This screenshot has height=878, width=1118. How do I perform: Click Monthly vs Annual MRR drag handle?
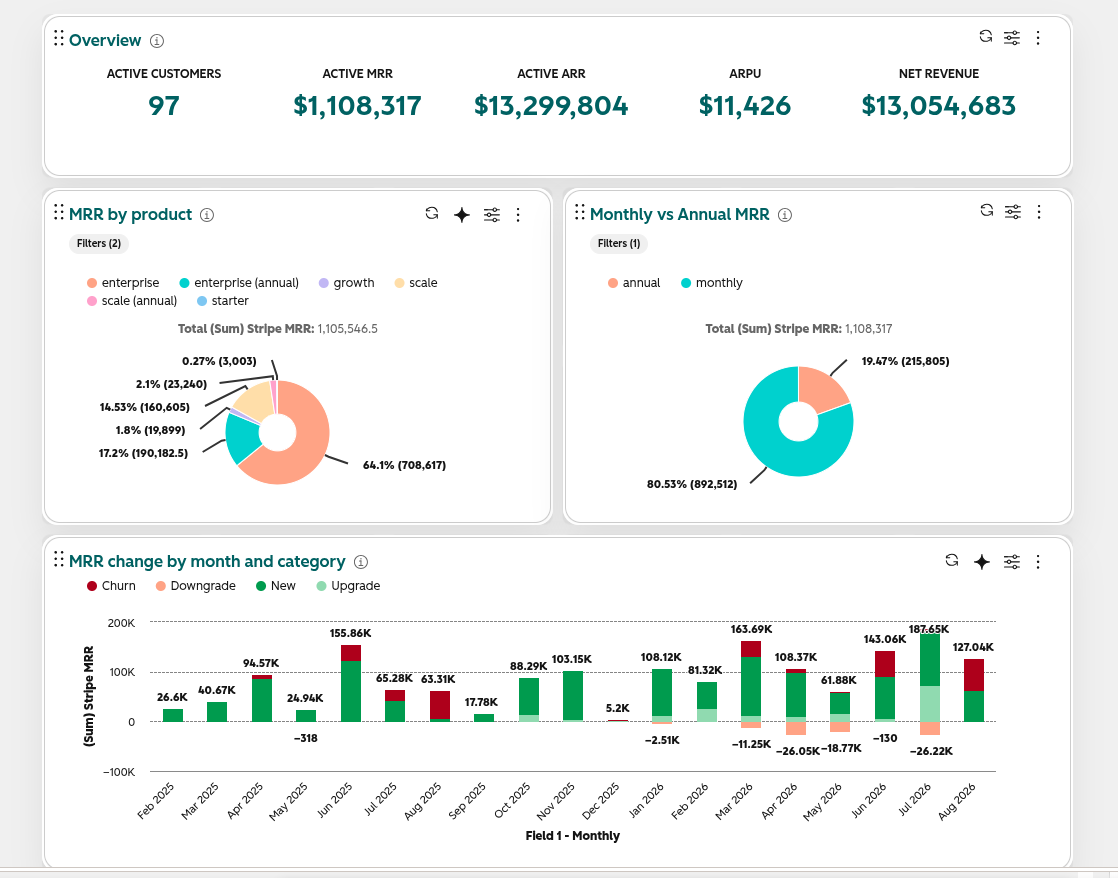[x=580, y=212]
